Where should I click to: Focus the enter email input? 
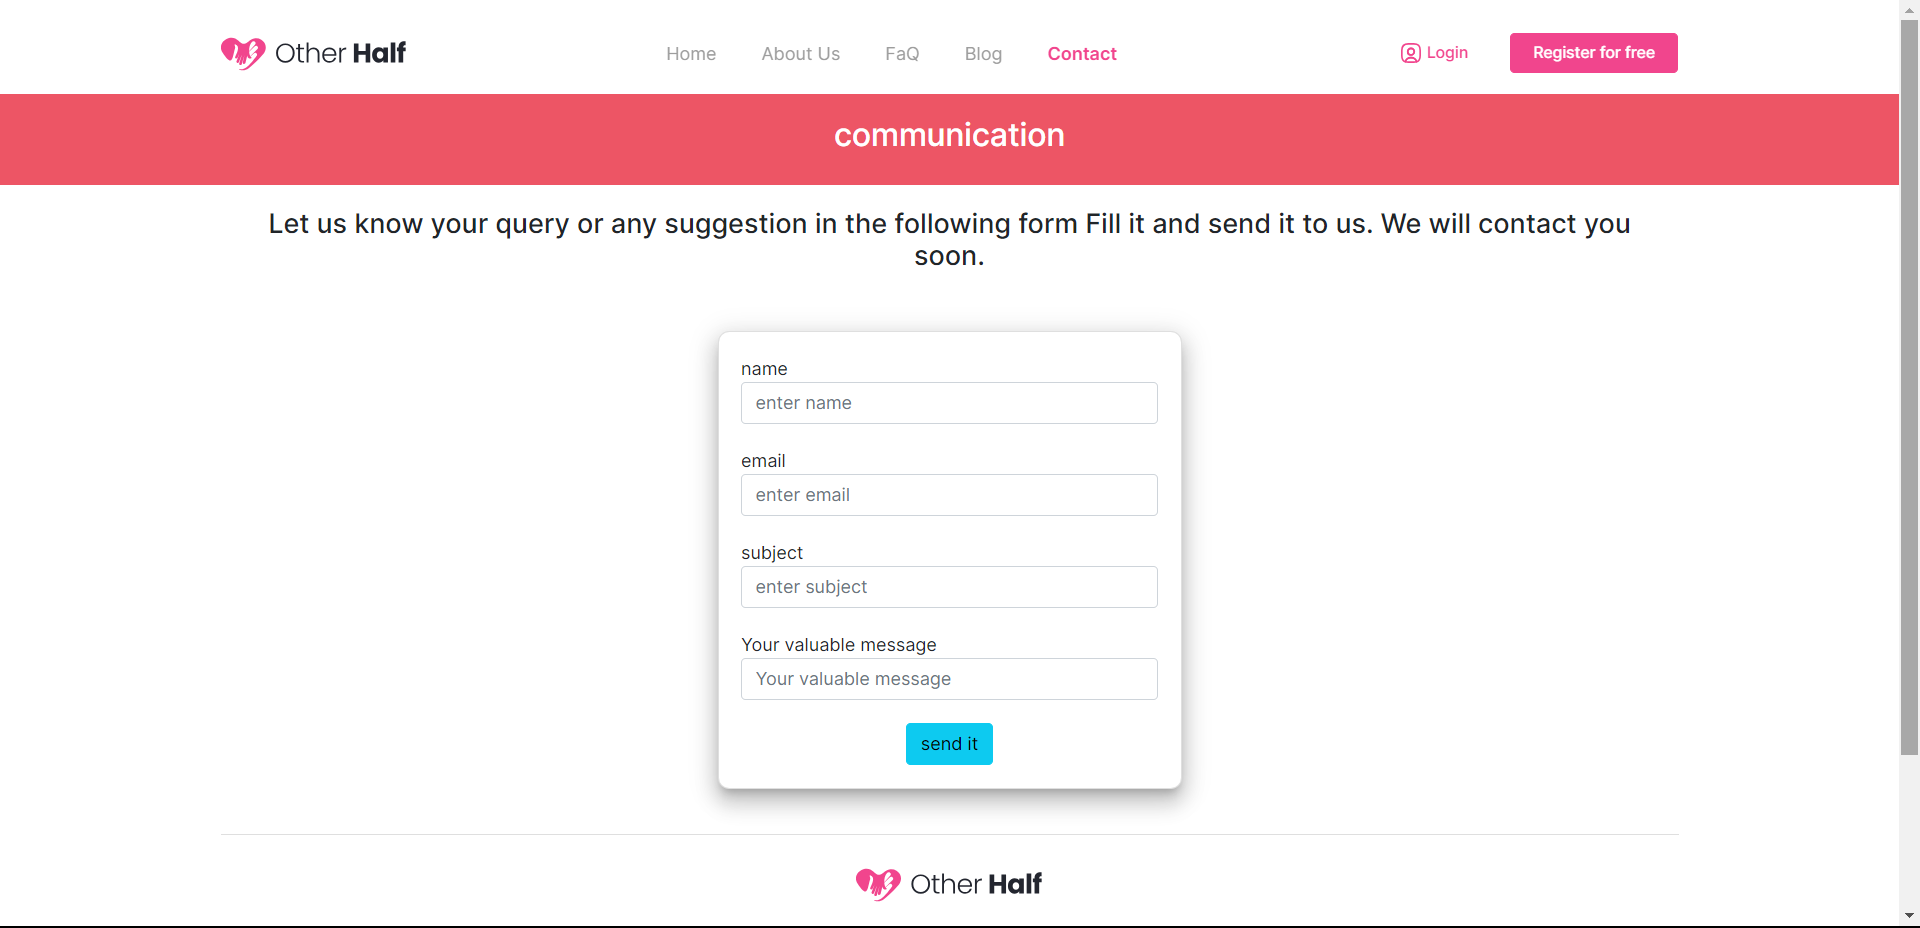coord(948,495)
